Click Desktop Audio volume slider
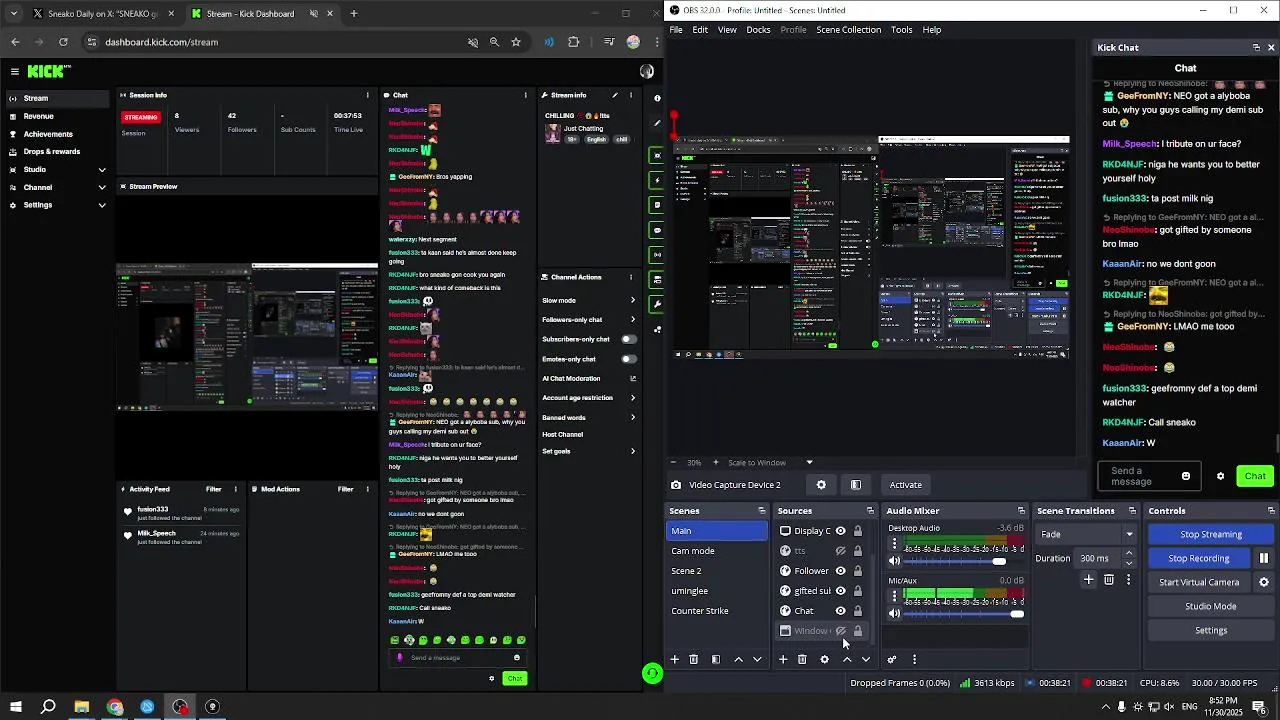The height and width of the screenshot is (720, 1280). click(x=965, y=561)
